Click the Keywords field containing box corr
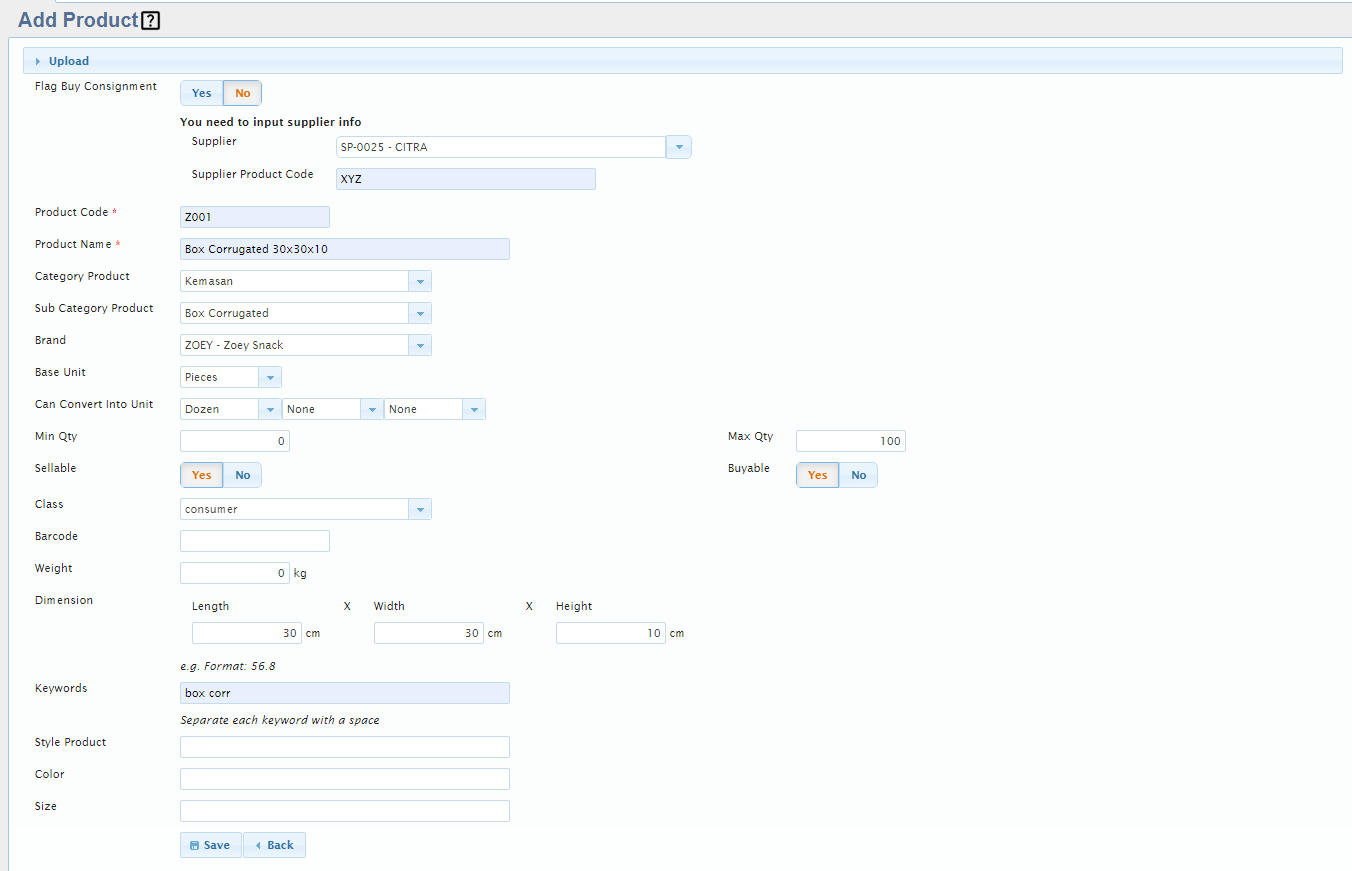 point(345,693)
